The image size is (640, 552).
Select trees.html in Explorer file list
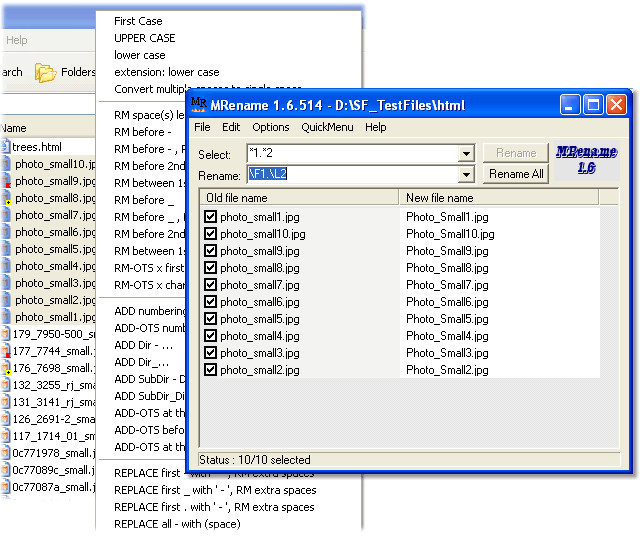tap(37, 147)
